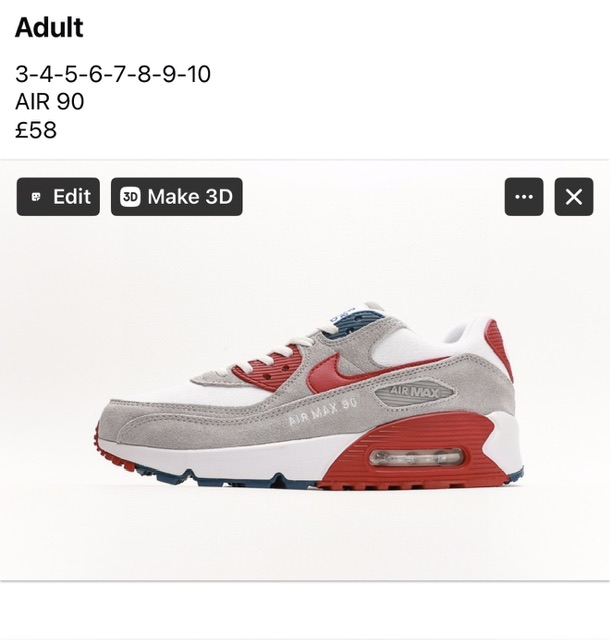The width and height of the screenshot is (610, 640).
Task: Select the Adult heading text
Action: [x=49, y=28]
